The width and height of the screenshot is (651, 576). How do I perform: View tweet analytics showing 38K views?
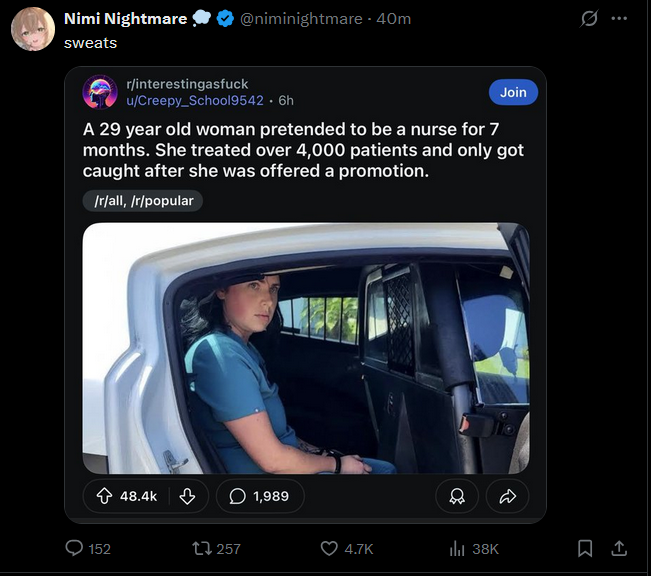tap(457, 548)
